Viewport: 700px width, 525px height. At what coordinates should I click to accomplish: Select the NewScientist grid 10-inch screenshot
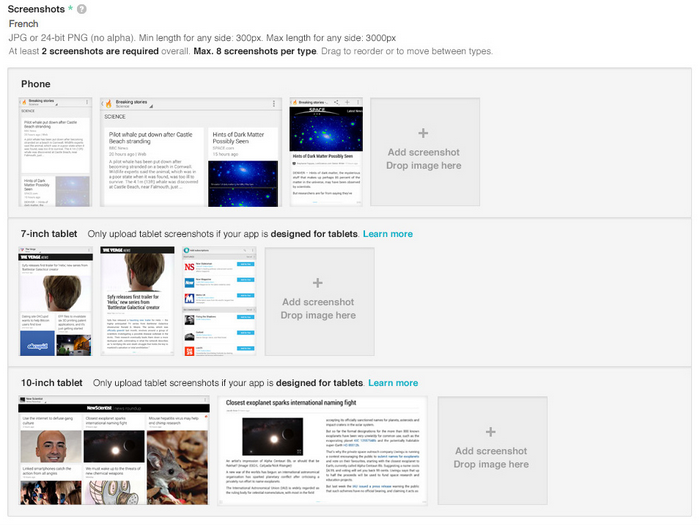(x=114, y=450)
